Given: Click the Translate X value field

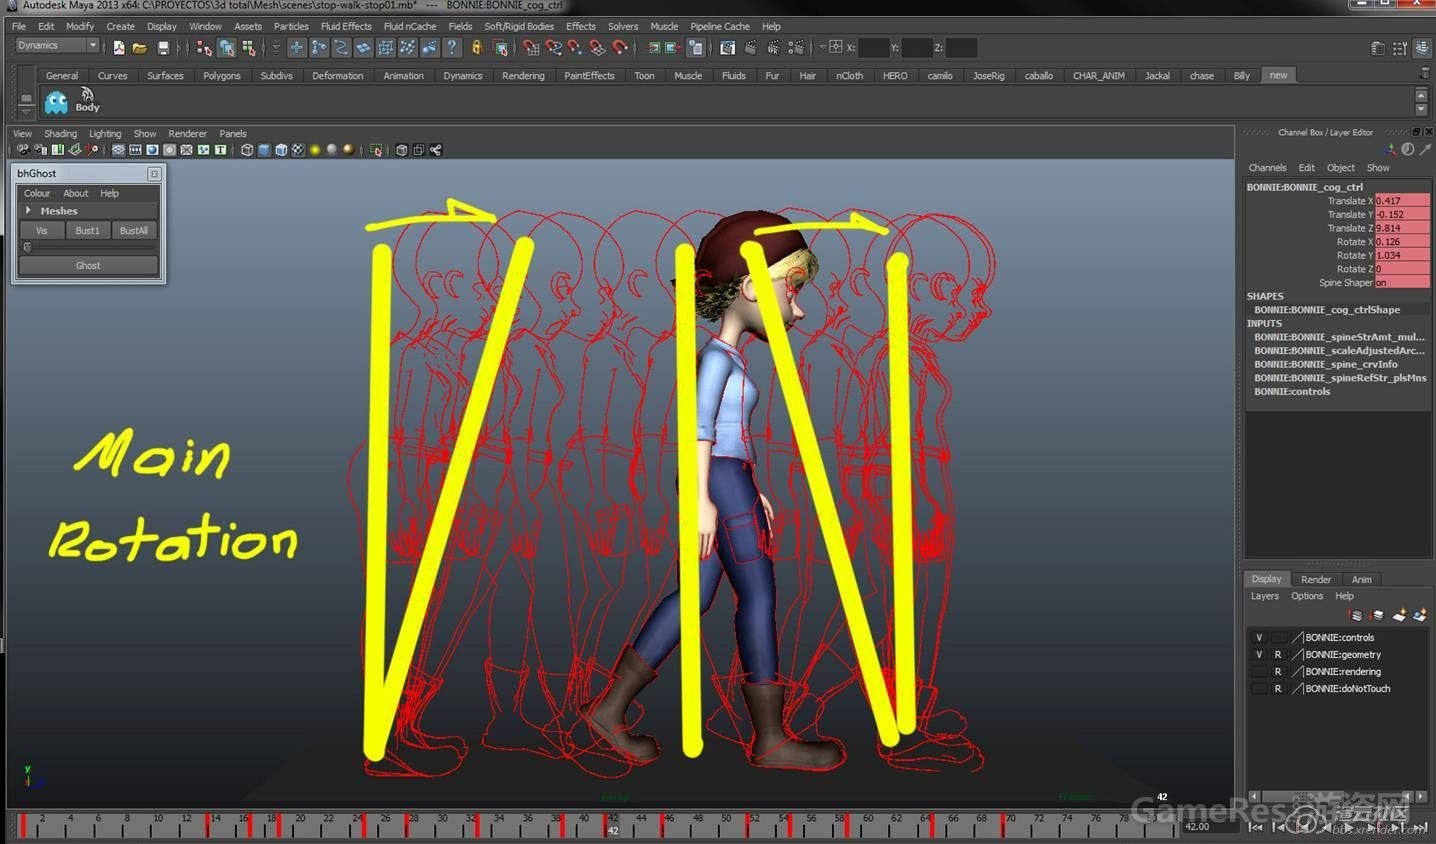Looking at the screenshot, I should pos(1402,201).
